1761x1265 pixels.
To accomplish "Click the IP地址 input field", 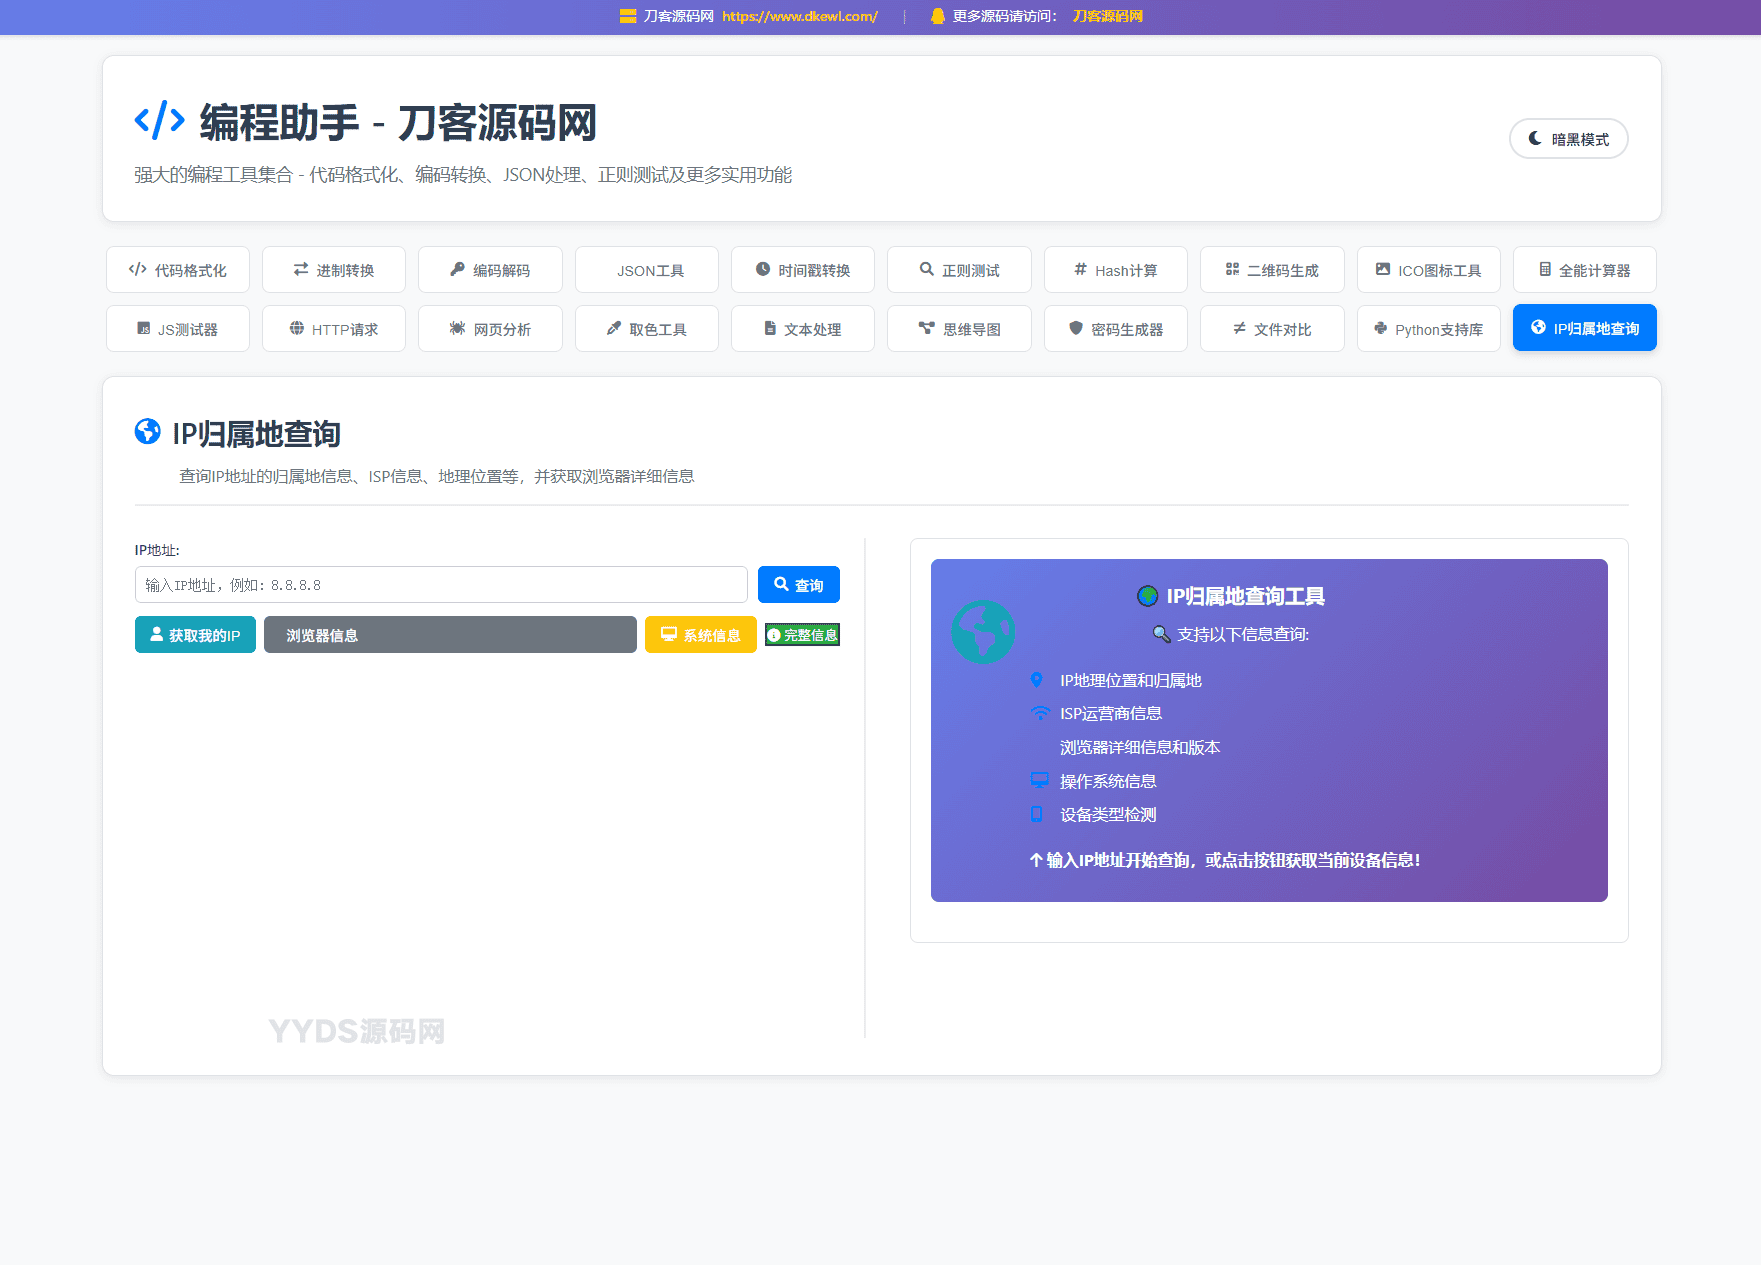I will point(441,585).
